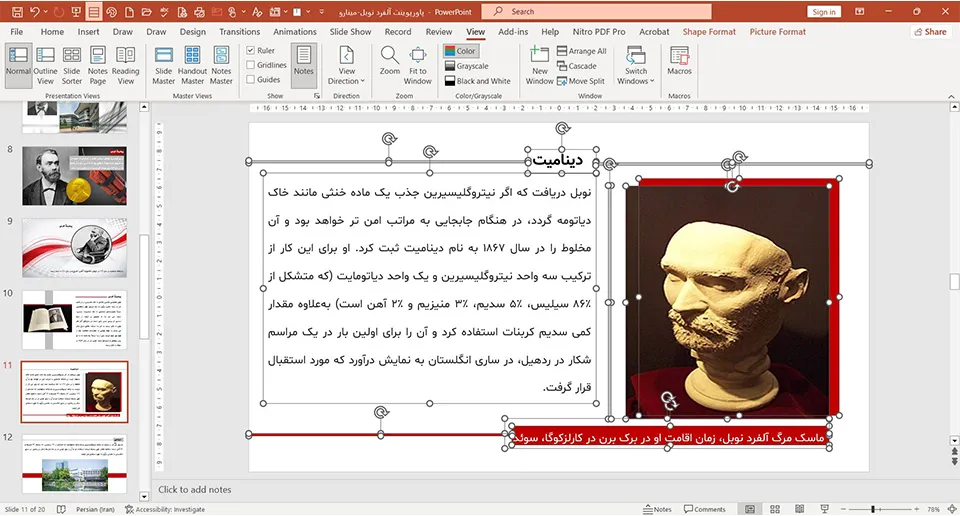Open Notes Master view
Image resolution: width=960 pixels, height=516 pixels.
click(x=221, y=65)
